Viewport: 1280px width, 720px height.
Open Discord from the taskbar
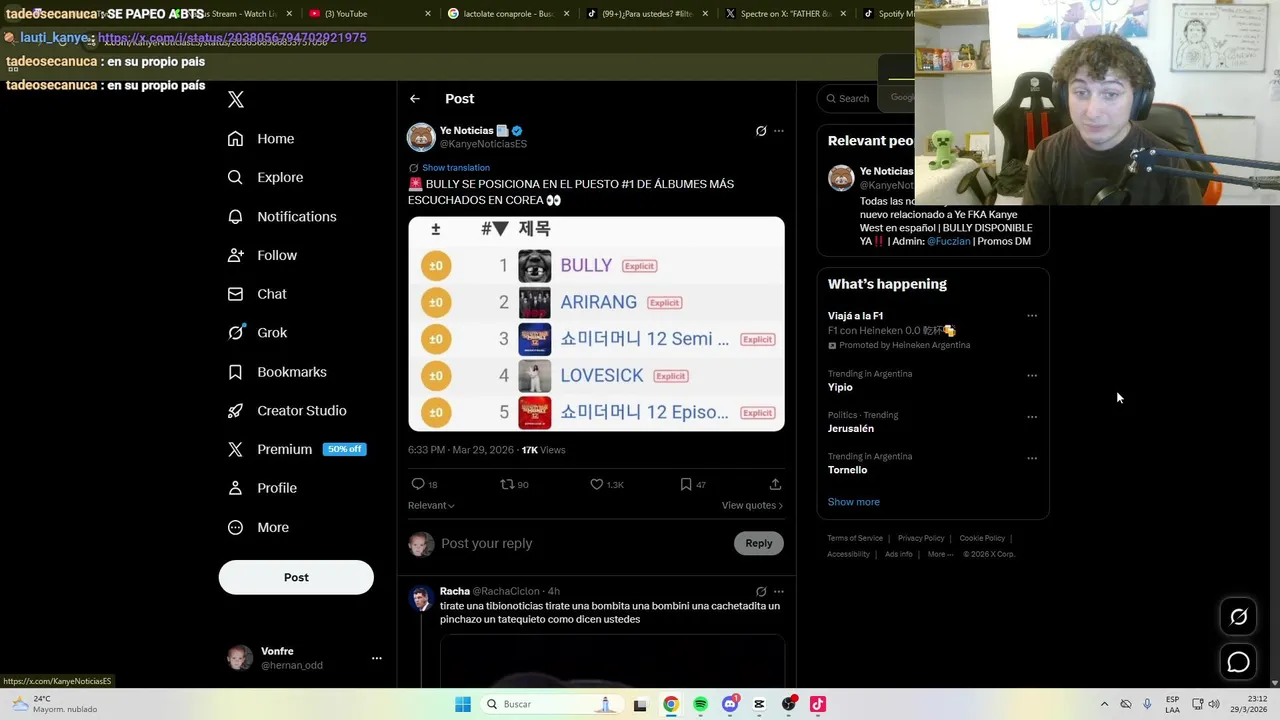[x=730, y=704]
